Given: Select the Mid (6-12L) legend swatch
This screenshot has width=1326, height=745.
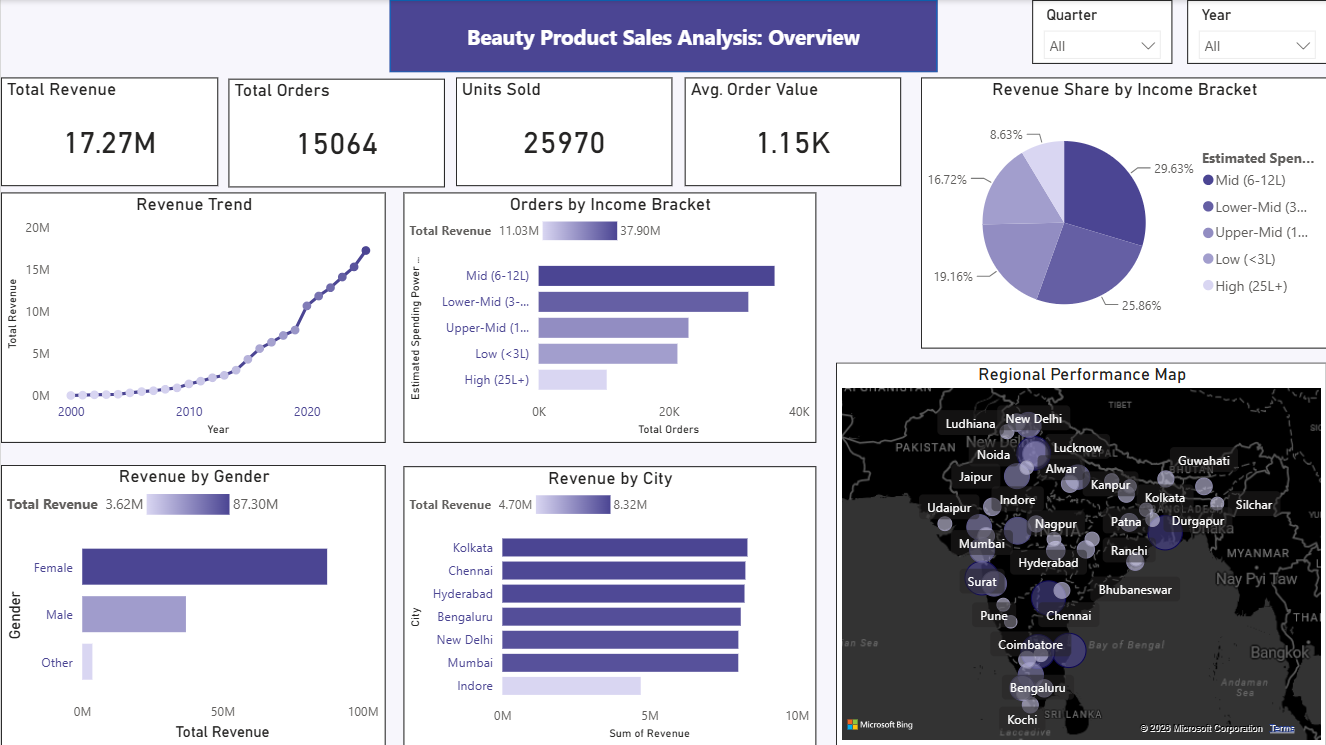Looking at the screenshot, I should pos(1208,180).
